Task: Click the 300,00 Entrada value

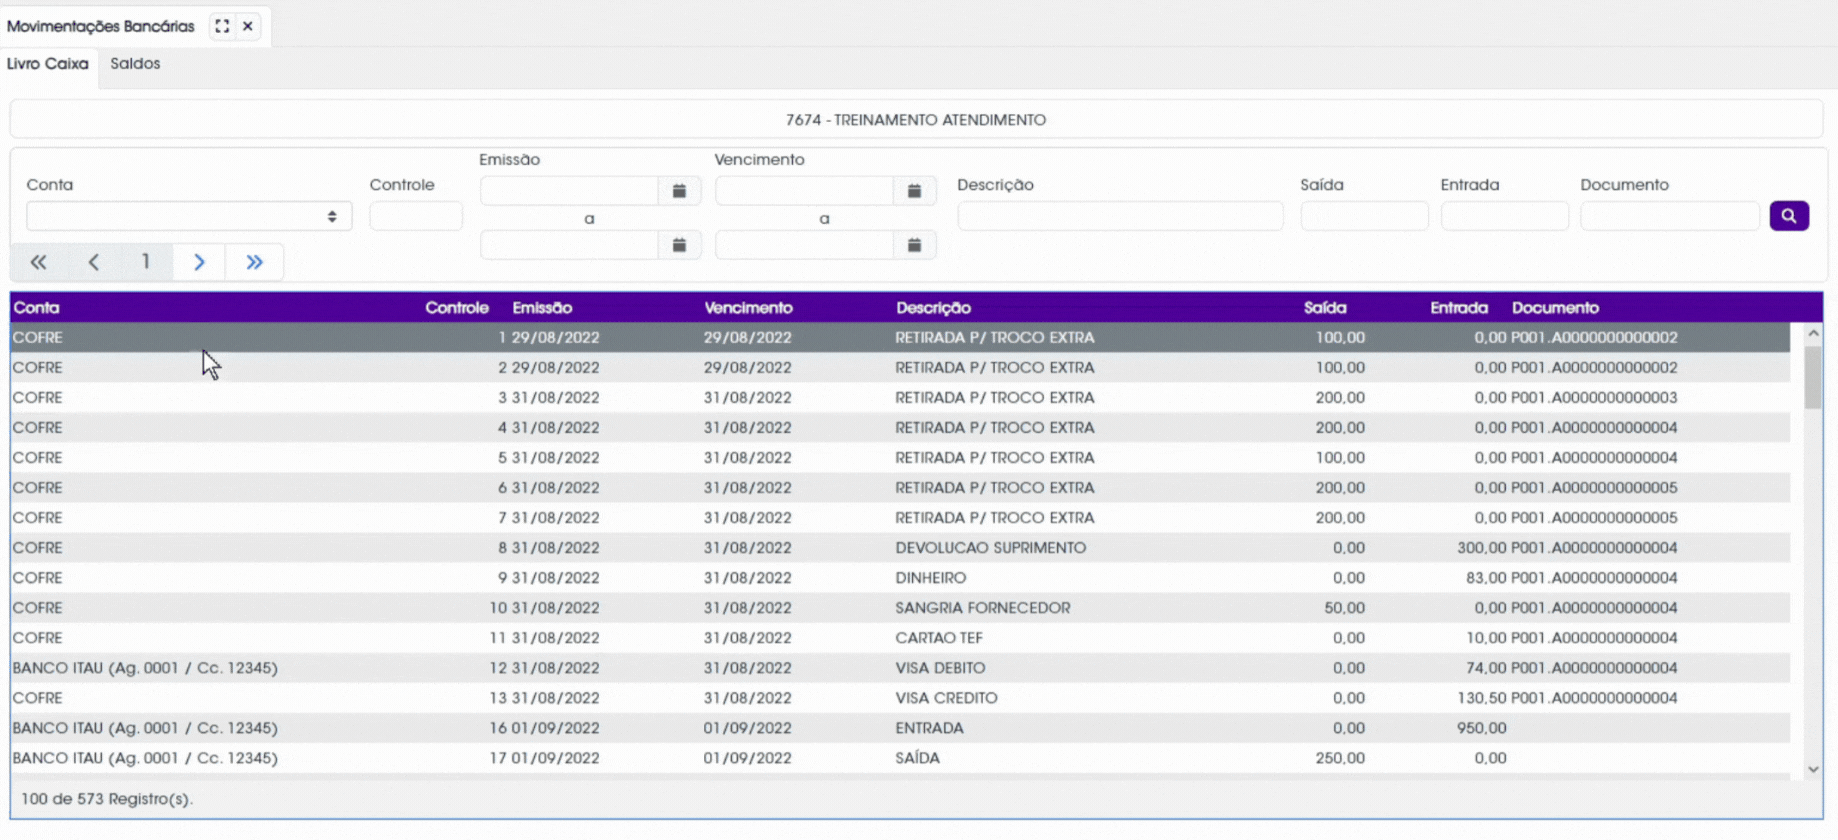Action: point(1481,548)
